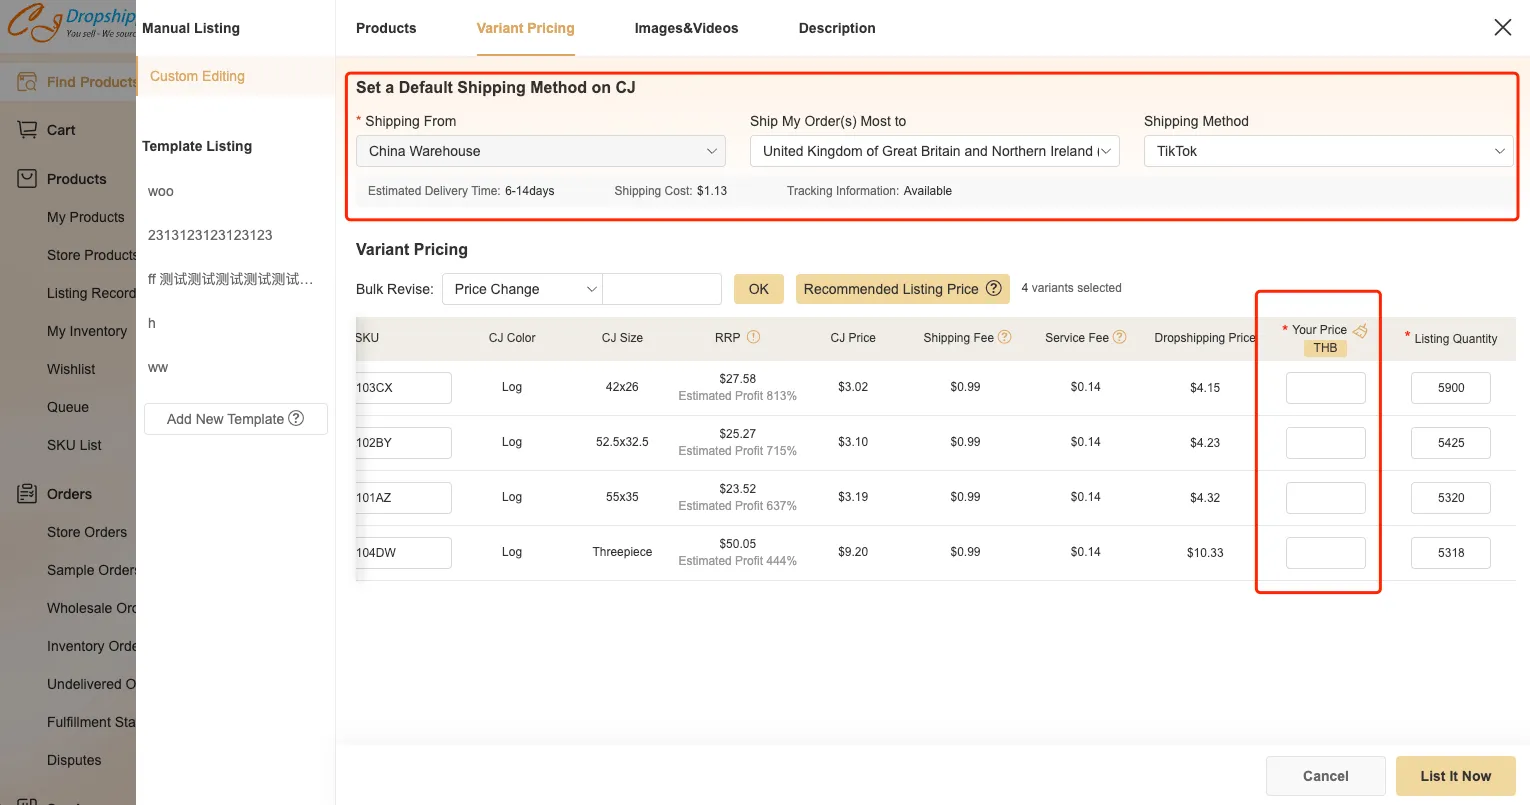The width and height of the screenshot is (1530, 805).
Task: Open the Ship My Orders Most to dropdown
Action: [x=934, y=151]
